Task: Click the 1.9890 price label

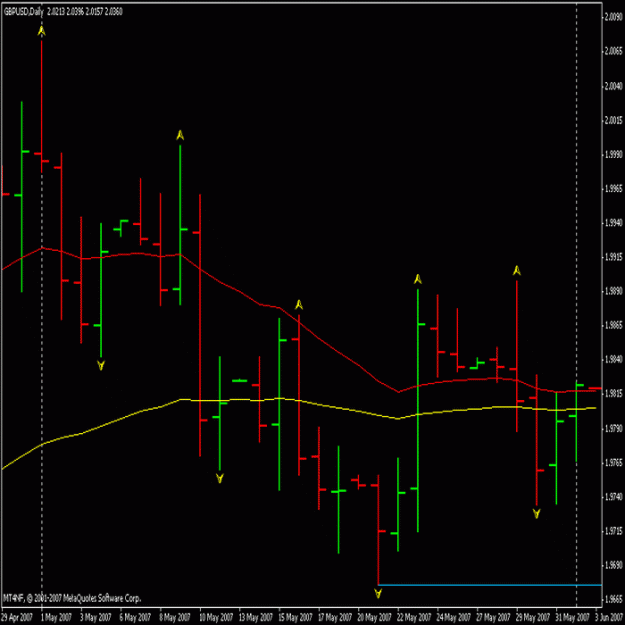Action: point(614,292)
